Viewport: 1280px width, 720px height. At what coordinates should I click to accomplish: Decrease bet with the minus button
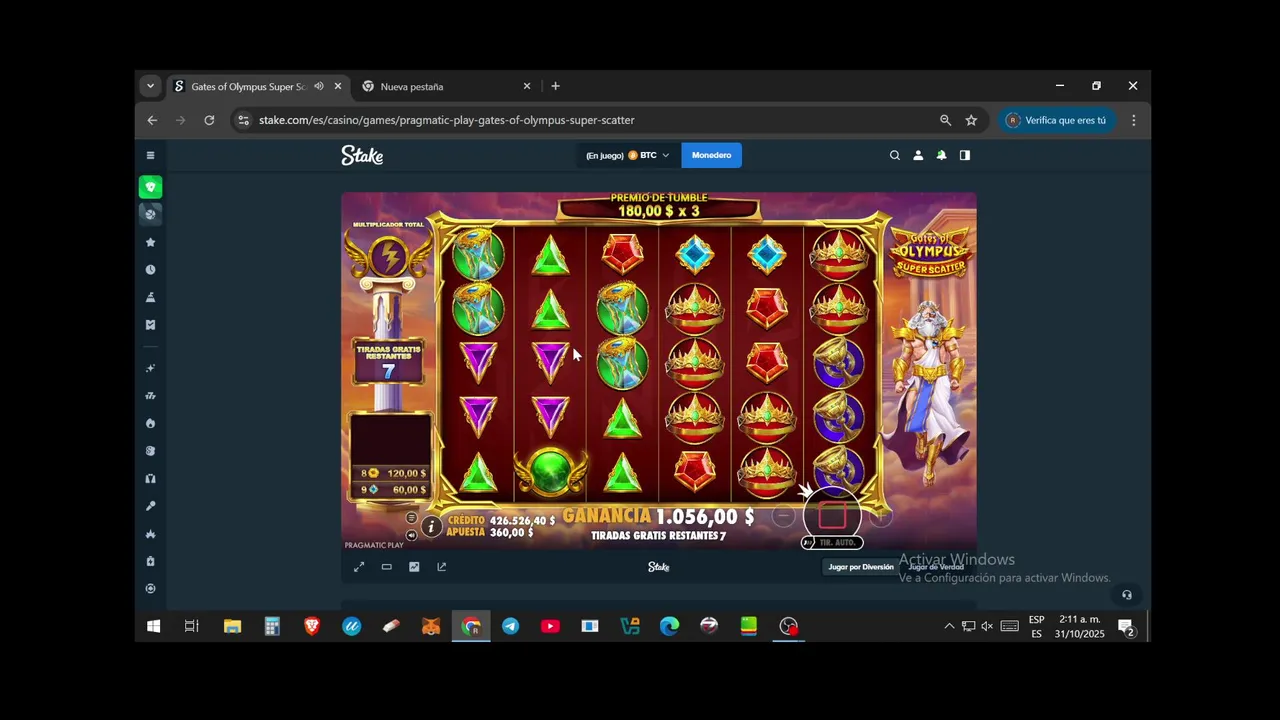coord(784,516)
